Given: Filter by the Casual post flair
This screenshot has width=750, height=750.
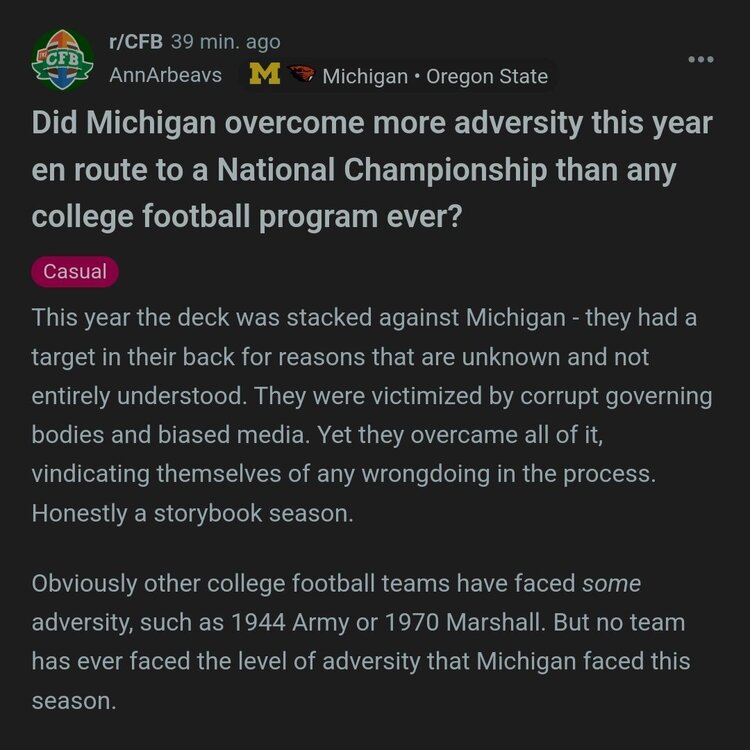Looking at the screenshot, I should coord(75,272).
